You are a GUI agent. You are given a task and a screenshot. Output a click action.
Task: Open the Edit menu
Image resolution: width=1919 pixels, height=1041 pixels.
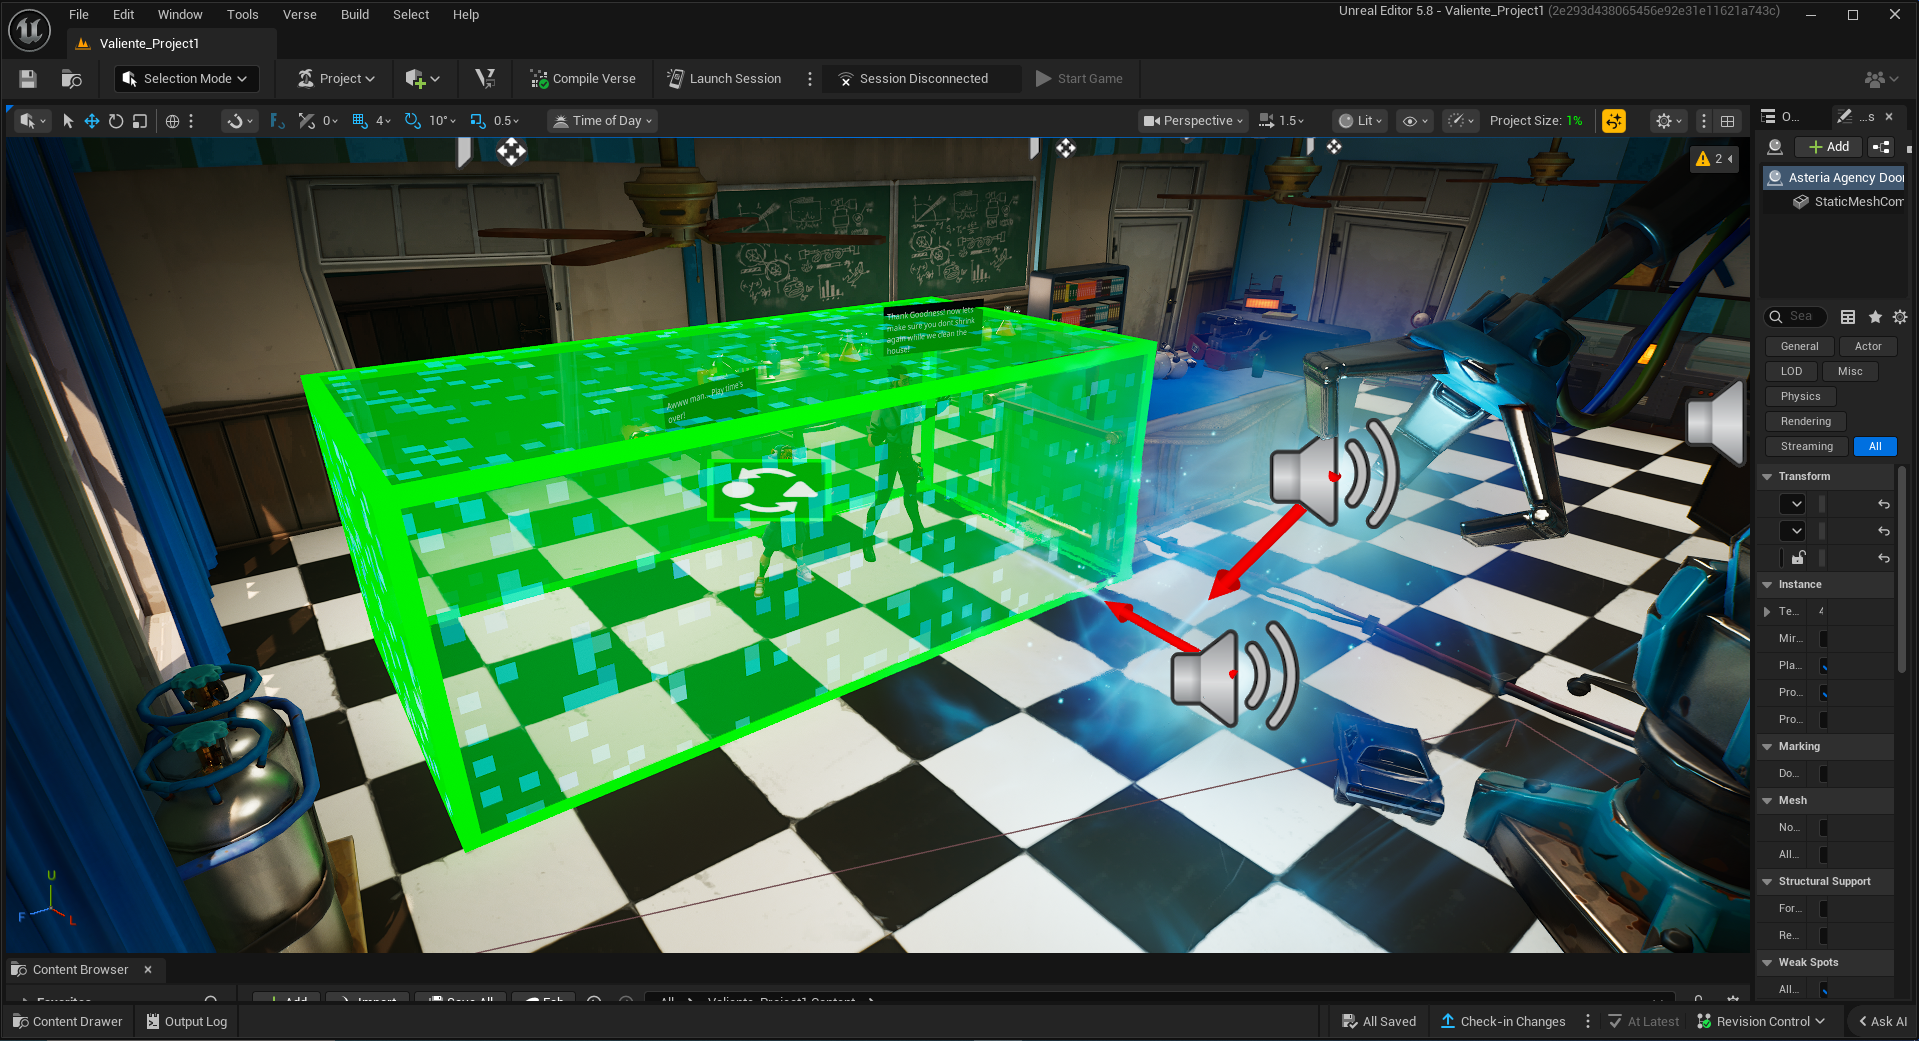[x=124, y=15]
